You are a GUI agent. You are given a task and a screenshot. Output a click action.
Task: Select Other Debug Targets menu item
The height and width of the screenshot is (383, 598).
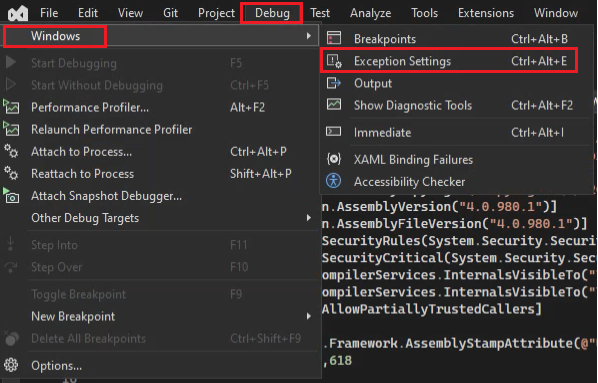160,218
